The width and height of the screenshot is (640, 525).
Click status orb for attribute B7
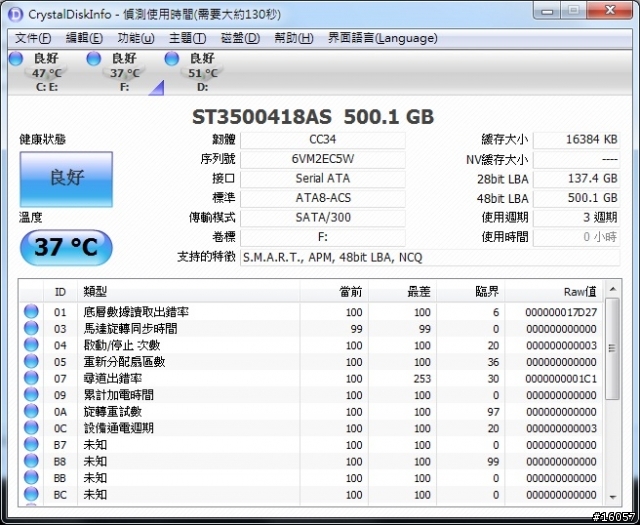pyautogui.click(x=31, y=445)
